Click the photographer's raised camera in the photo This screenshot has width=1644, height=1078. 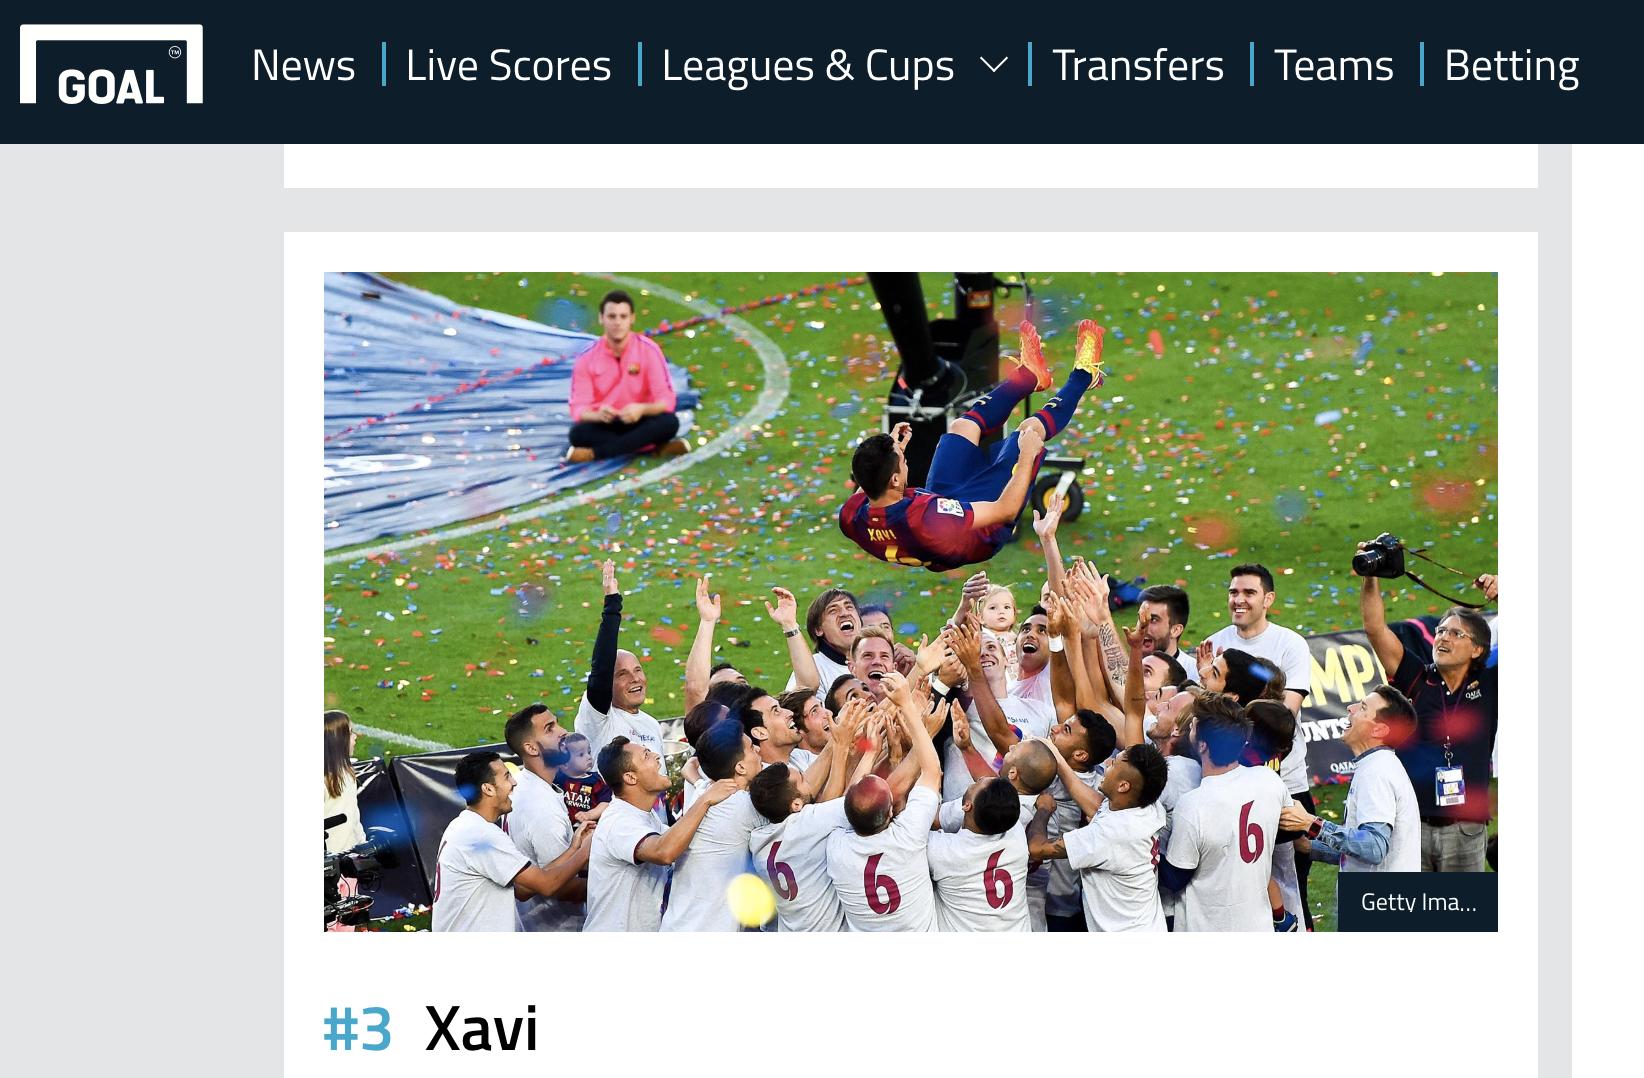(1378, 556)
